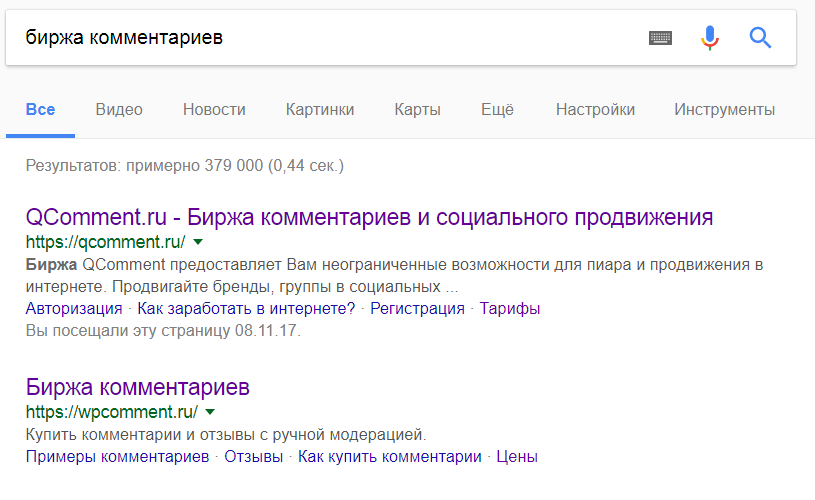Open Примеры комментариев sitelink
Viewport: 815px width, 500px height.
point(117,457)
